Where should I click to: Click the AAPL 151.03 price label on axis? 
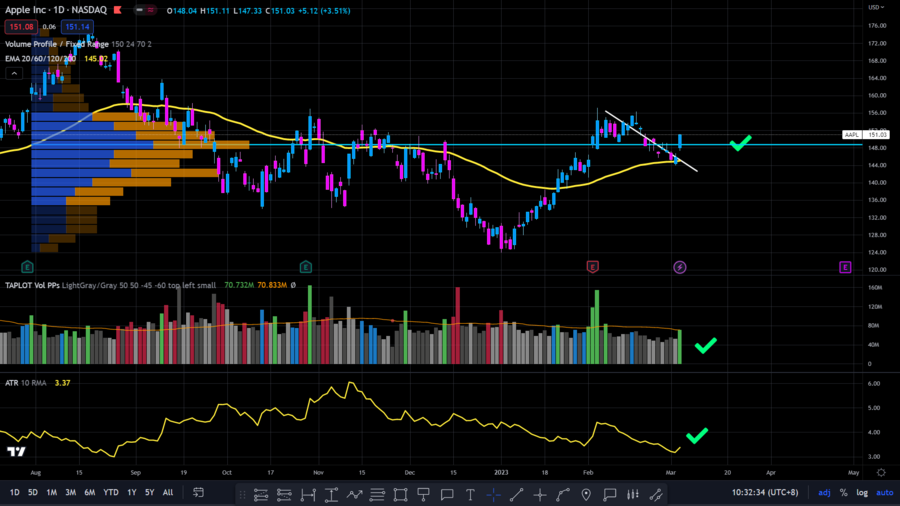[x=866, y=135]
